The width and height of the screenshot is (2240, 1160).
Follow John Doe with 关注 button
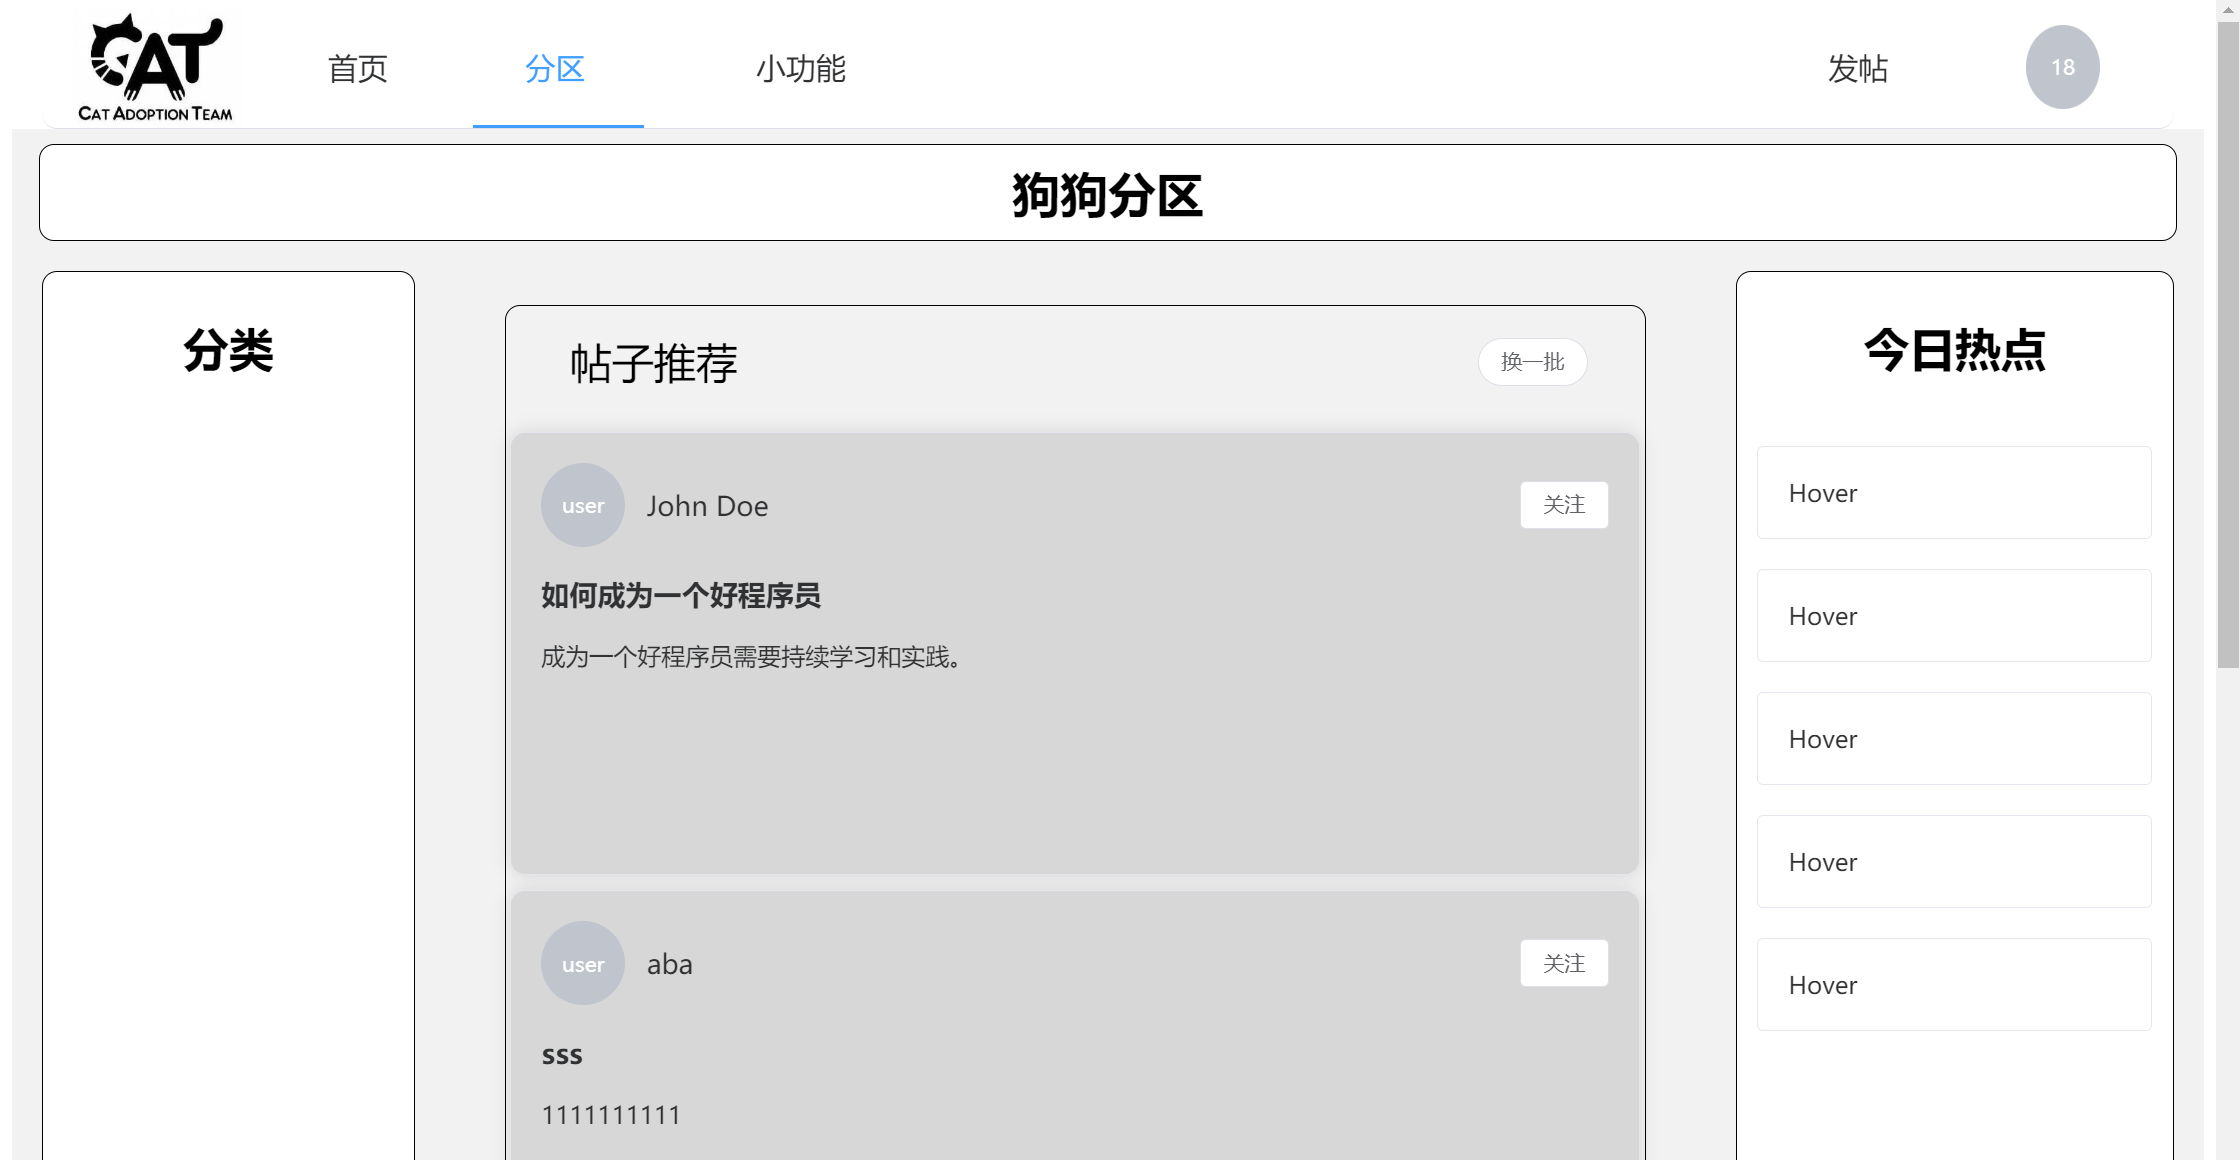(x=1564, y=505)
